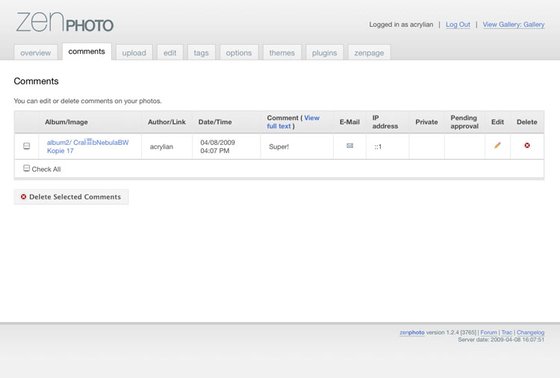The width and height of the screenshot is (560, 378).
Task: Click the e-mail envelope icon for acrylian
Action: (x=350, y=145)
